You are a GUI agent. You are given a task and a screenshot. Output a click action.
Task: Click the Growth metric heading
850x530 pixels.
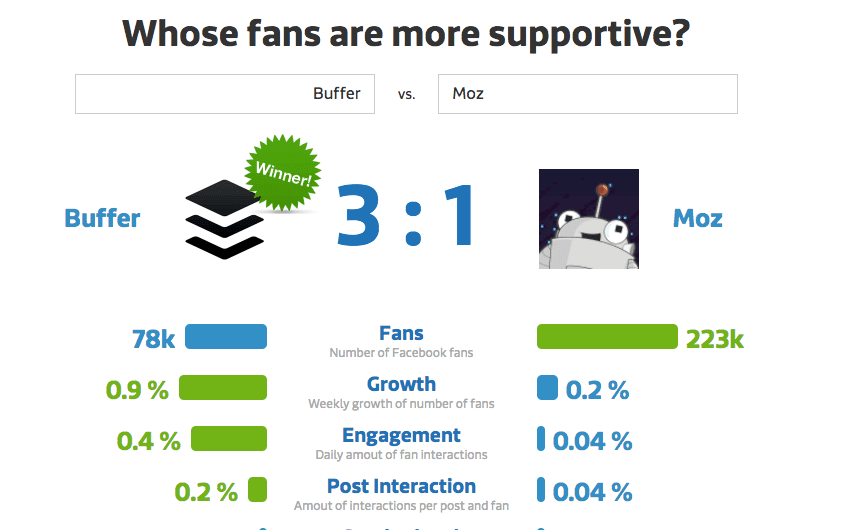(401, 384)
